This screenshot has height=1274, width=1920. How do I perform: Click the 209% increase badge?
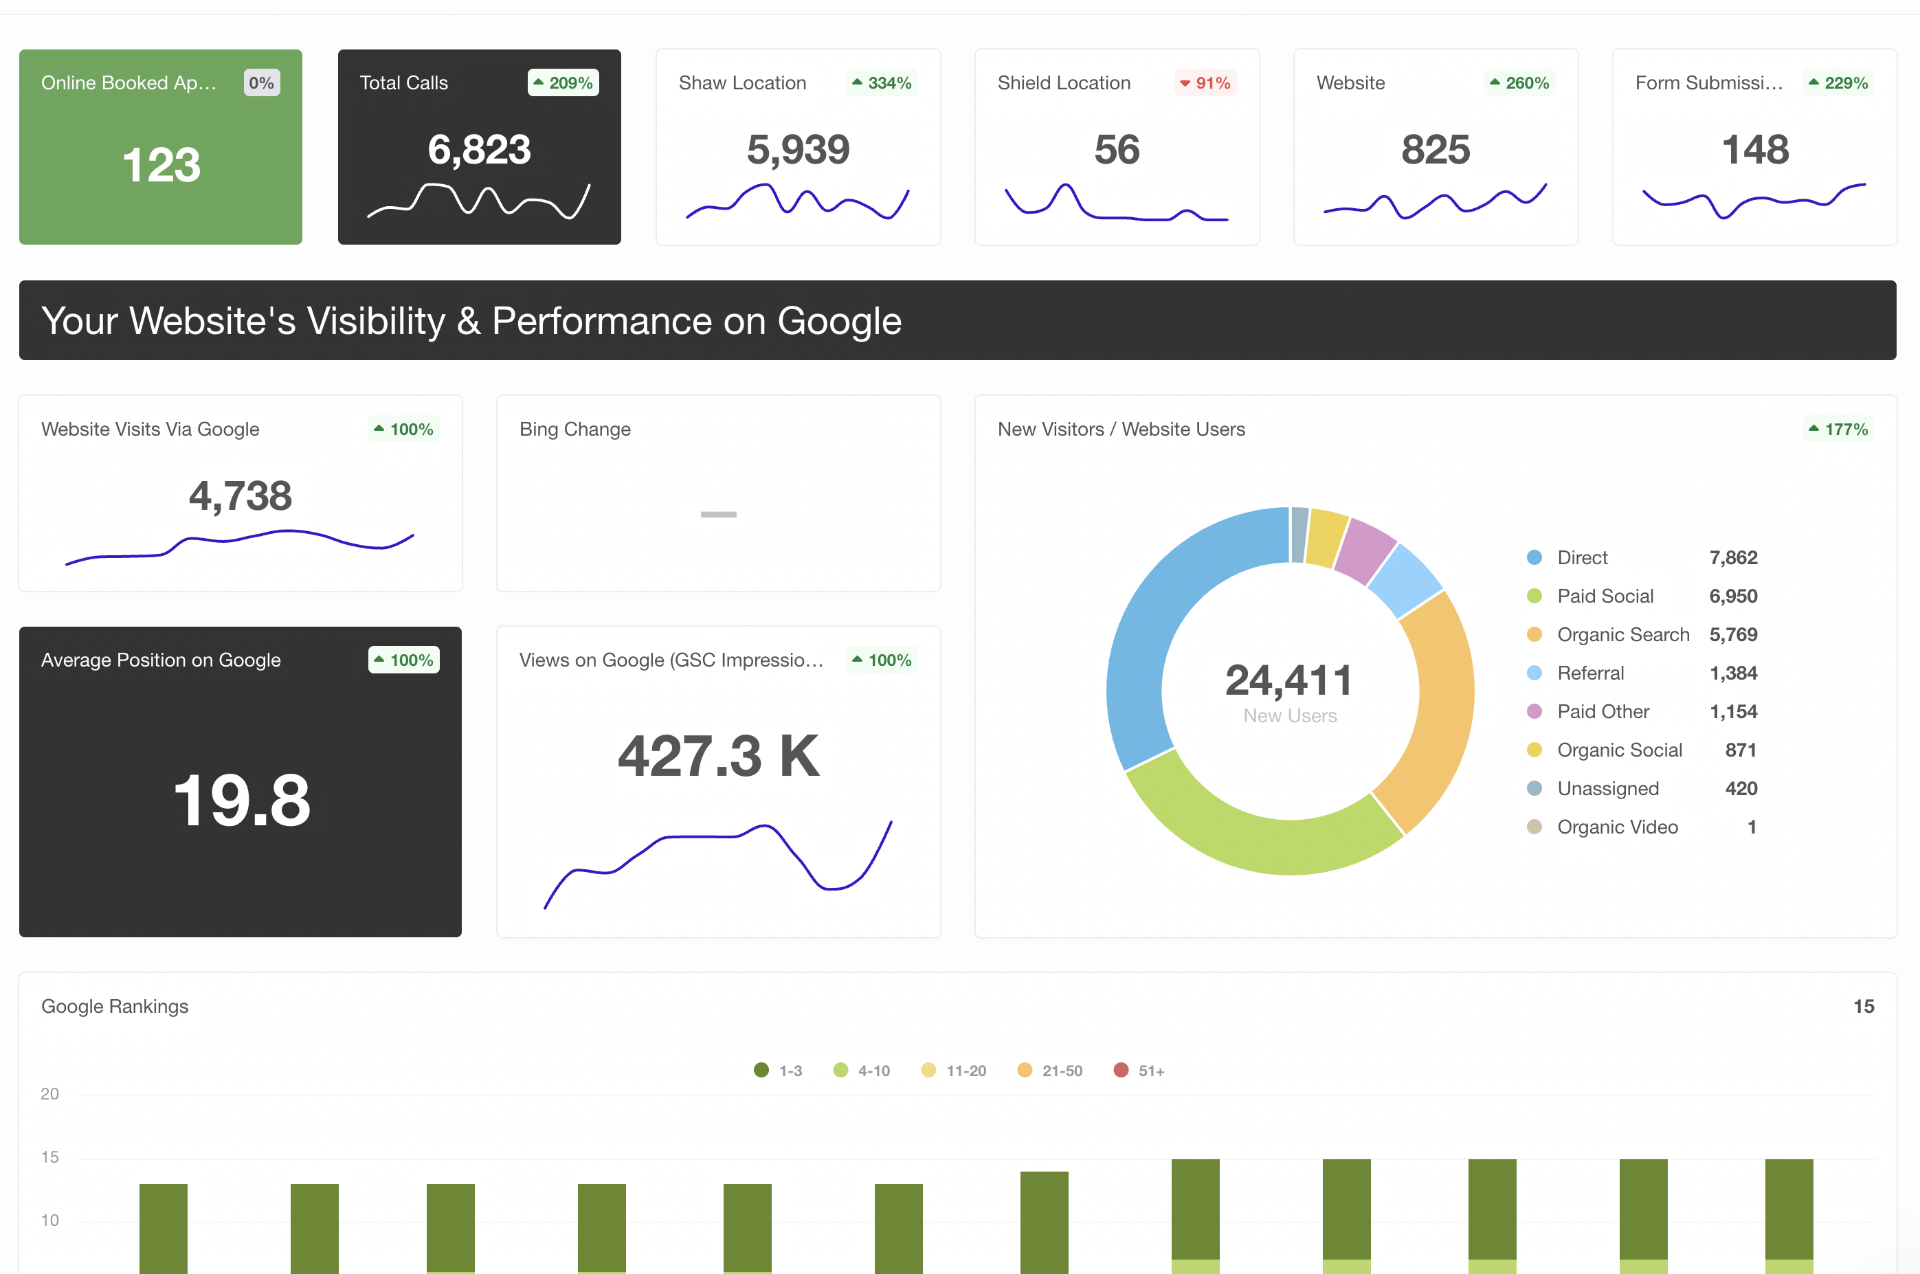pos(563,83)
